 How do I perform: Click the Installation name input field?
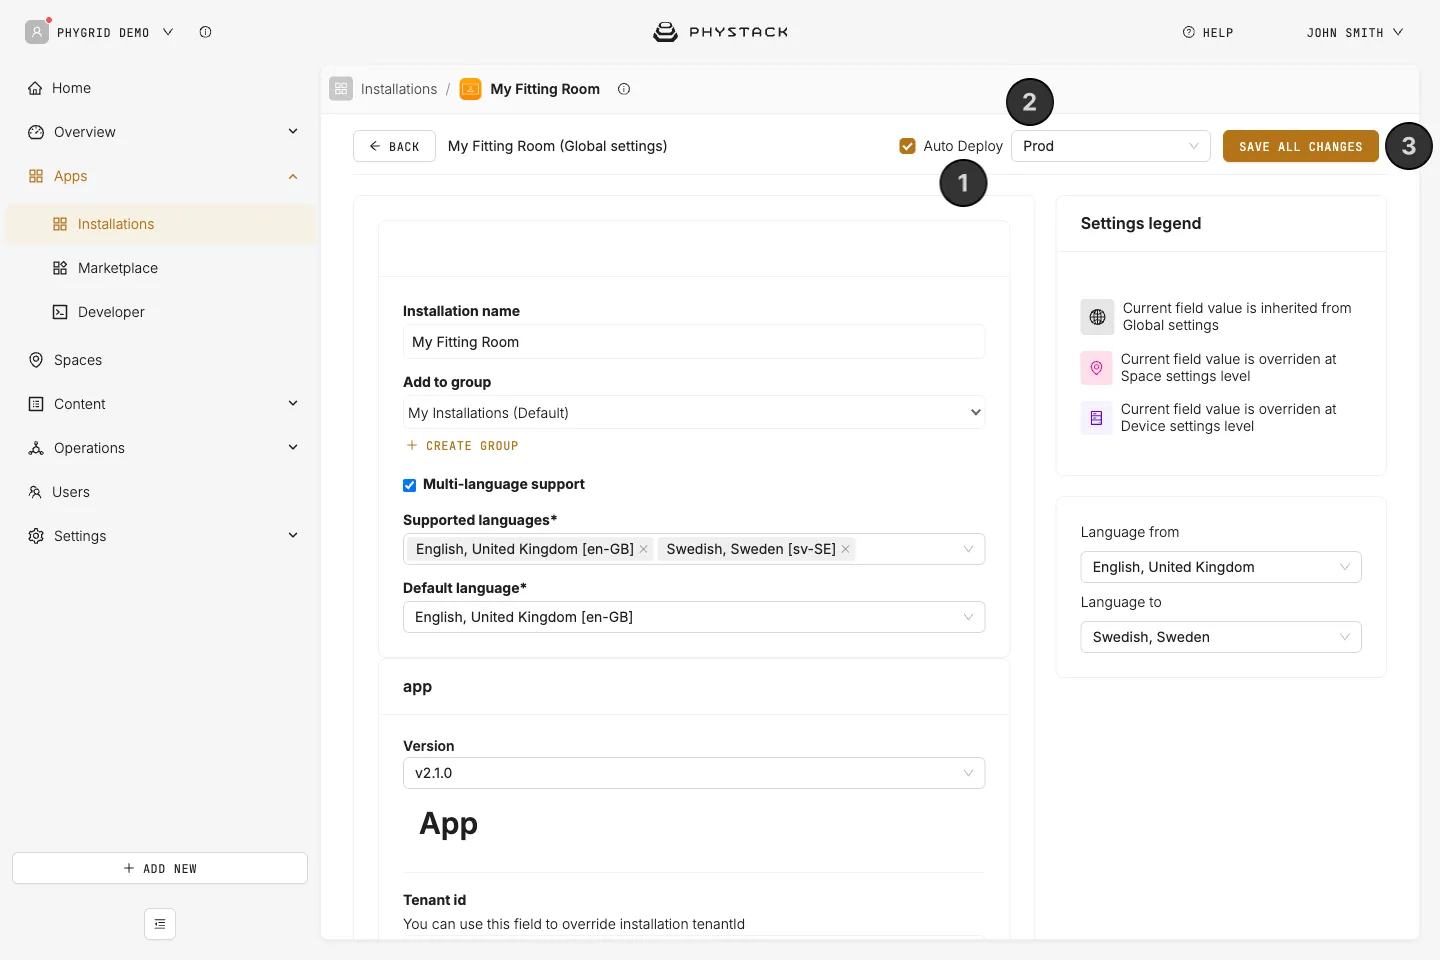(694, 342)
